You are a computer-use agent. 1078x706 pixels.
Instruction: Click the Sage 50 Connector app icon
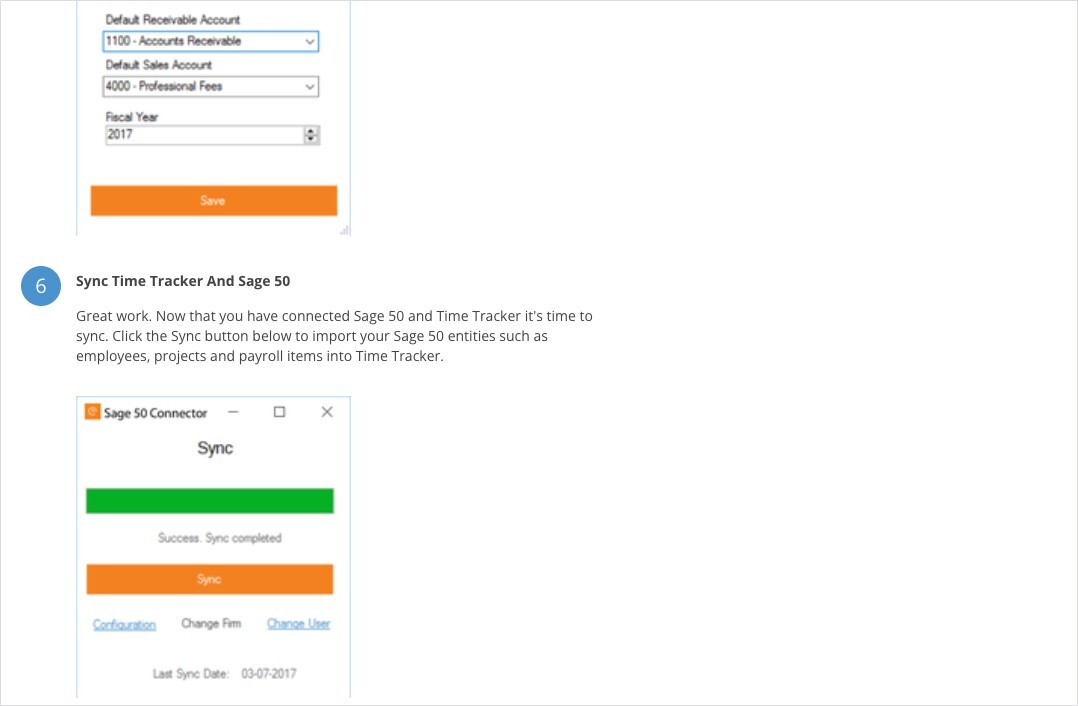tap(92, 412)
